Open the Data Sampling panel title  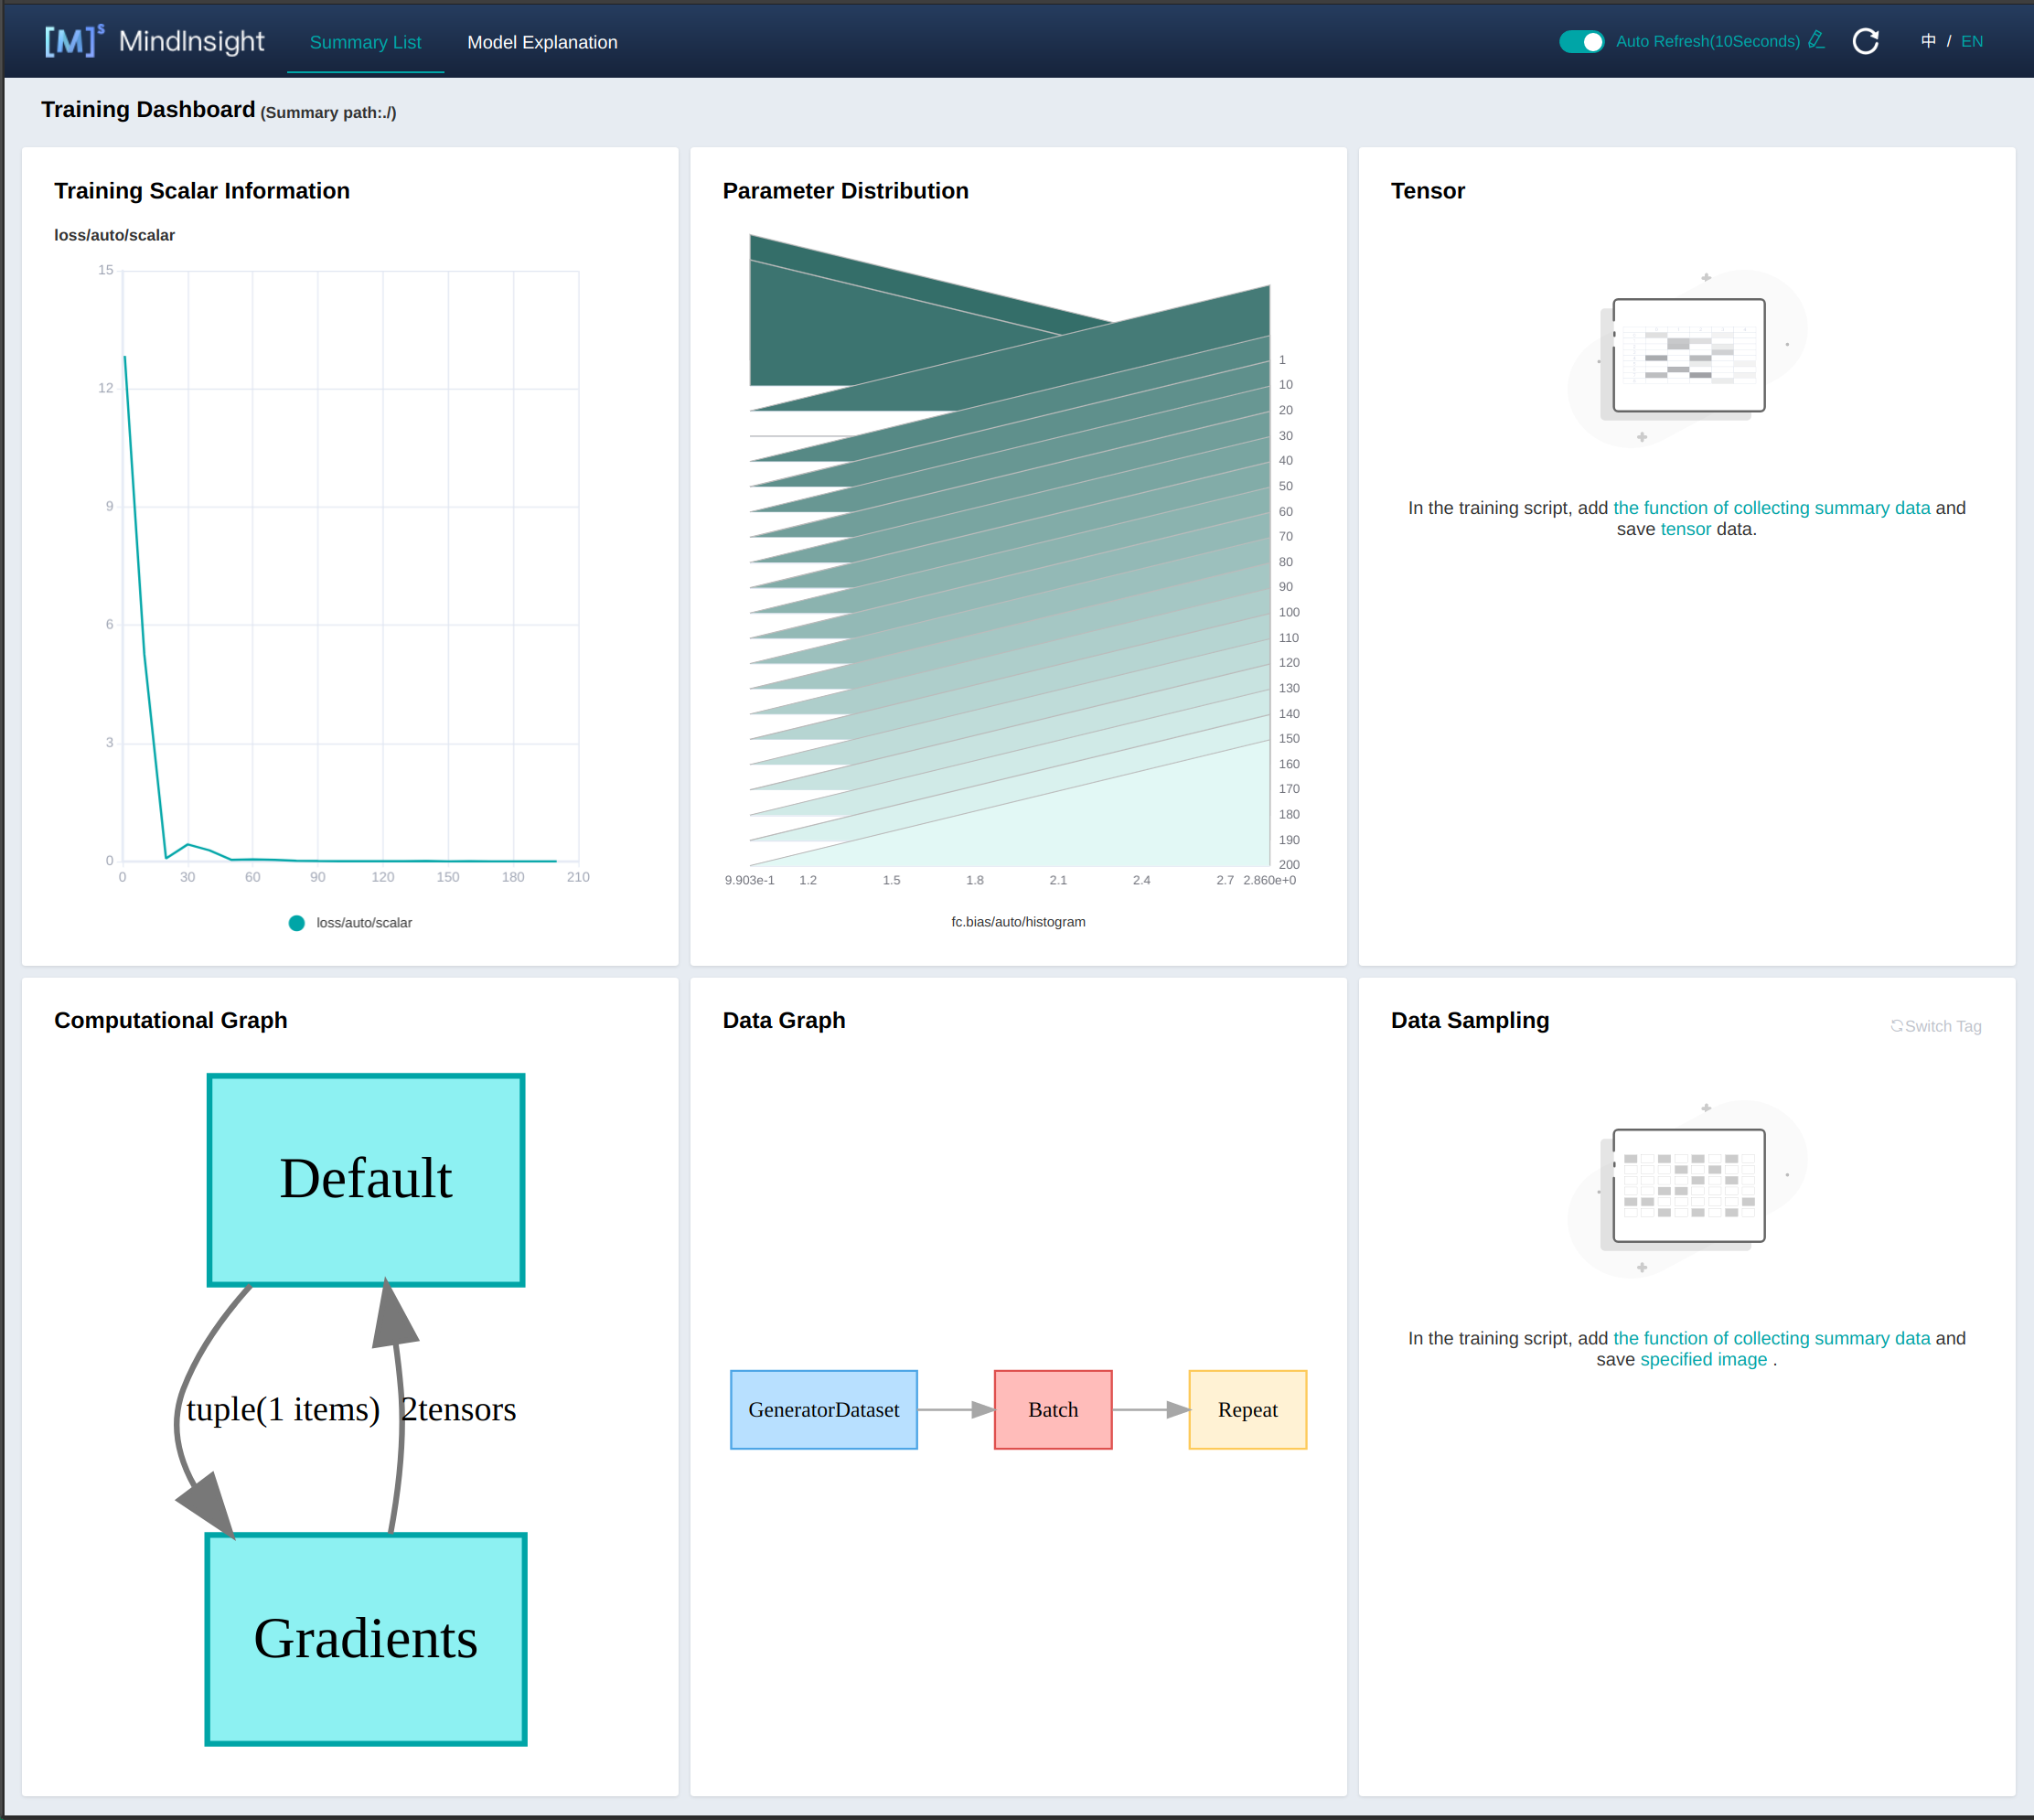1470,1020
